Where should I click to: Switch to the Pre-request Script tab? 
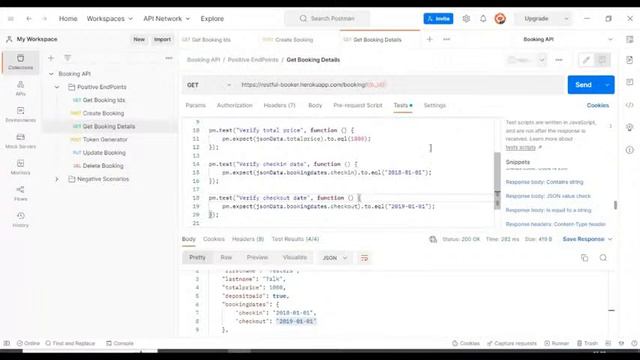click(358, 105)
